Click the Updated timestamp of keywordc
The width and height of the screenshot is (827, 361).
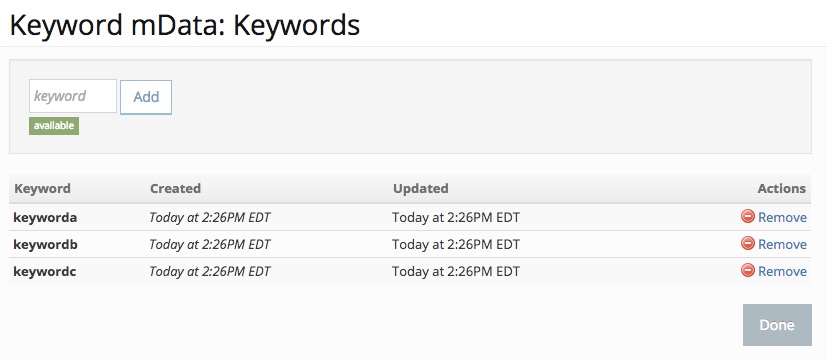pyautogui.click(x=456, y=271)
